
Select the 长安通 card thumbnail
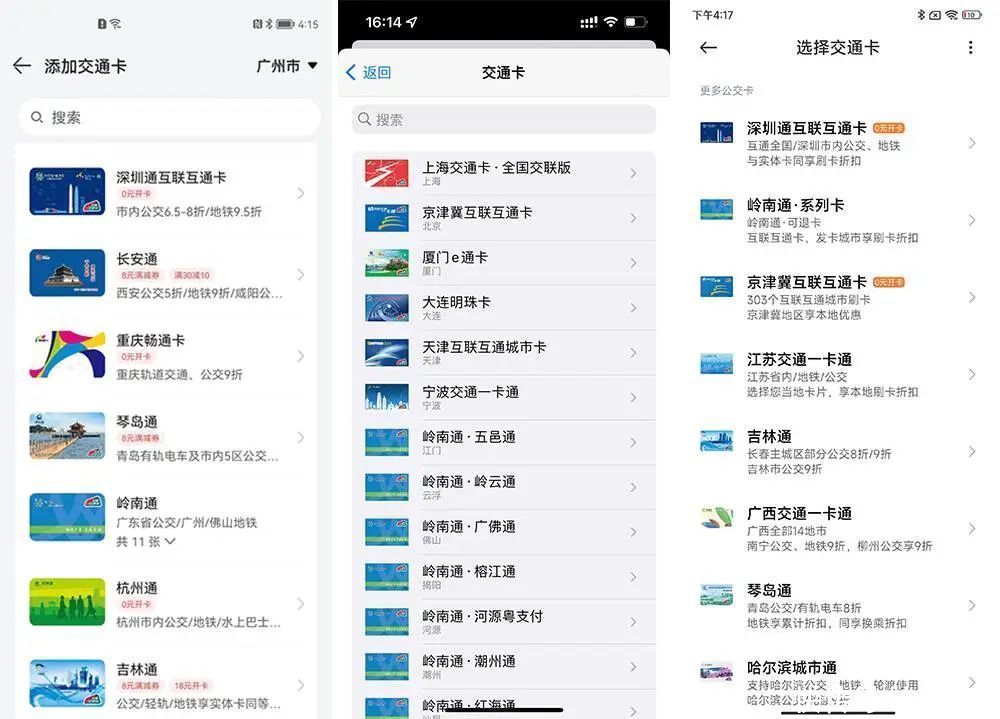pyautogui.click(x=67, y=273)
